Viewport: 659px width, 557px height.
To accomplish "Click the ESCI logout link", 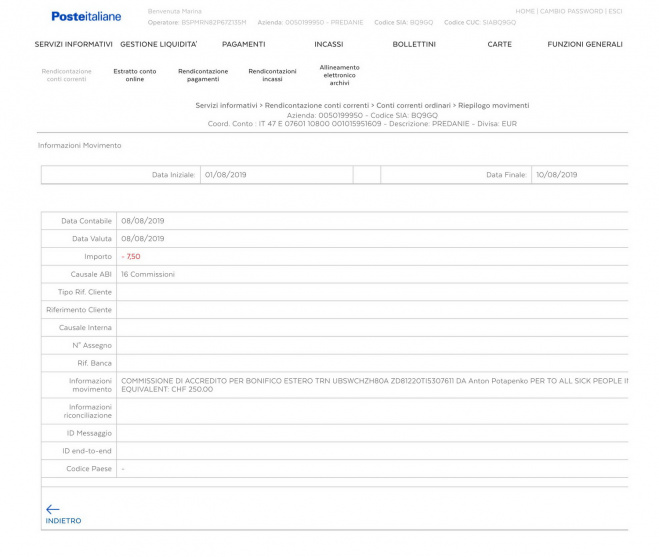I will tap(616, 11).
